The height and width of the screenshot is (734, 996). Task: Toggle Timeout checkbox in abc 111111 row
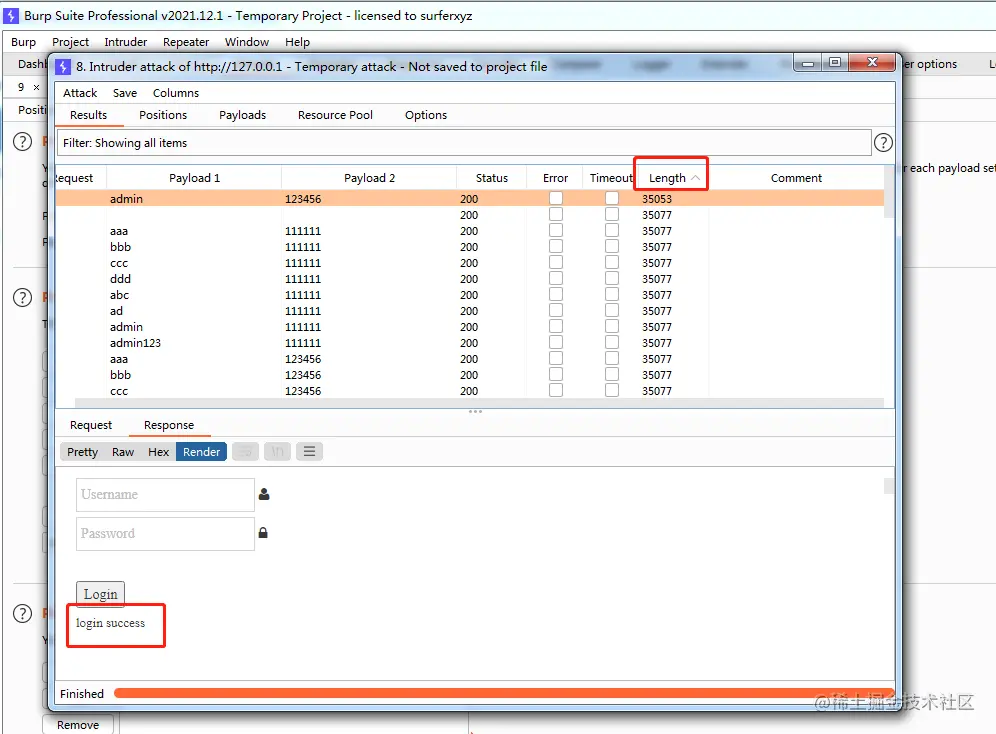click(612, 295)
